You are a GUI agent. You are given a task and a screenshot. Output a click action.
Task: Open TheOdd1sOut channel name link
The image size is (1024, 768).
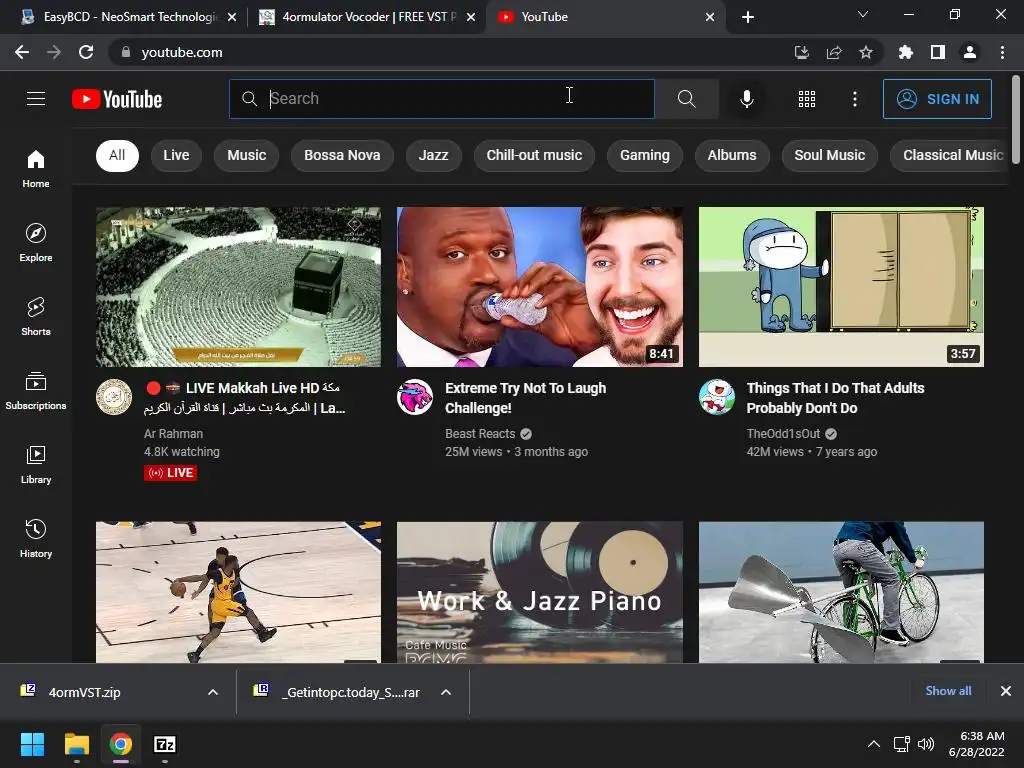[x=783, y=434]
